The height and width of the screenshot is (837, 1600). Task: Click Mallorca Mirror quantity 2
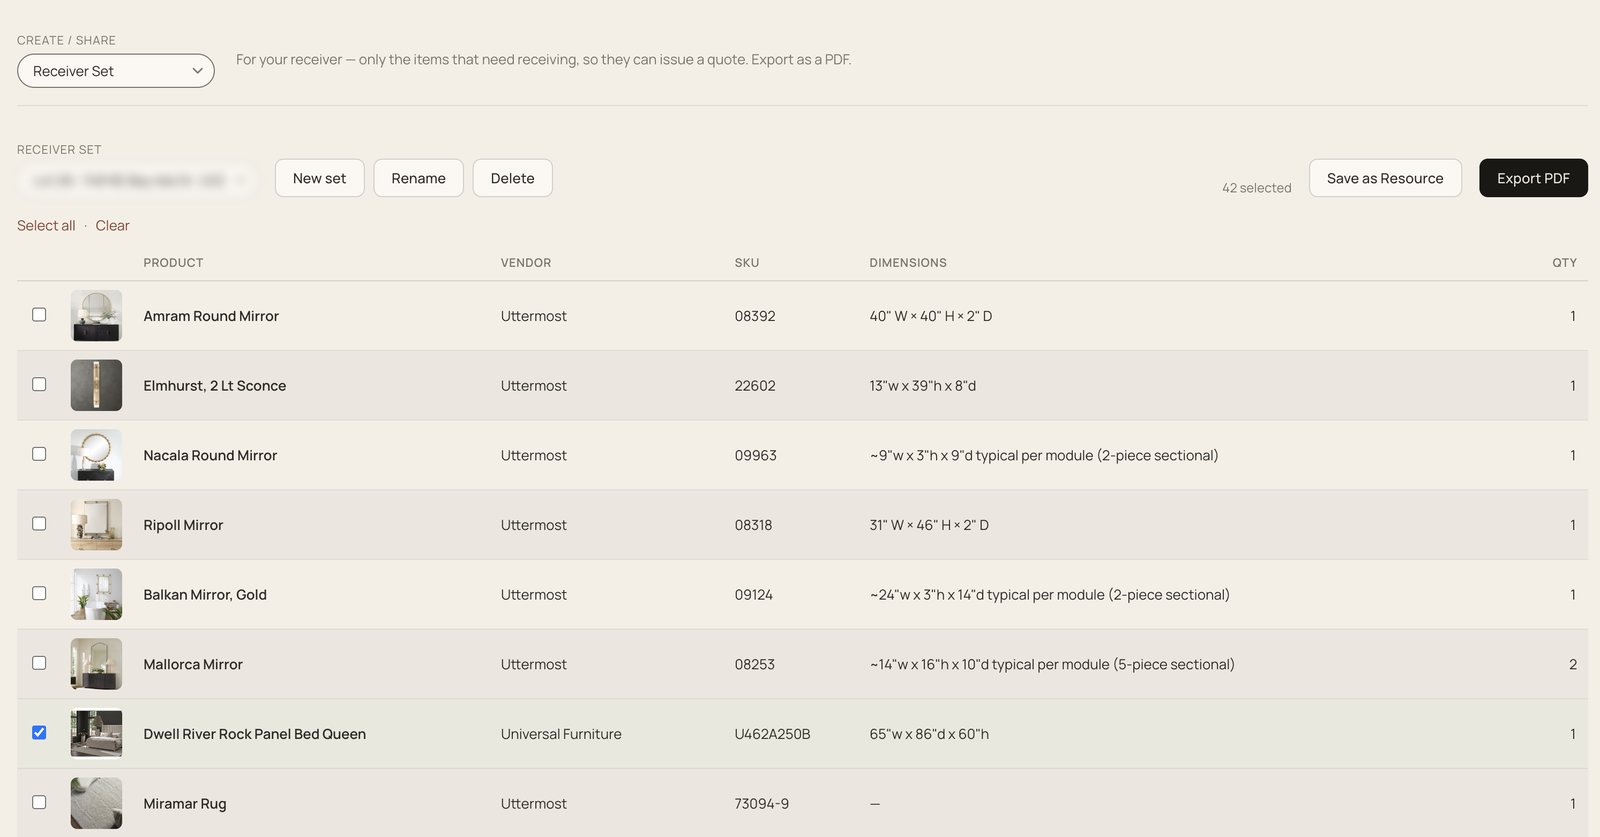1573,664
